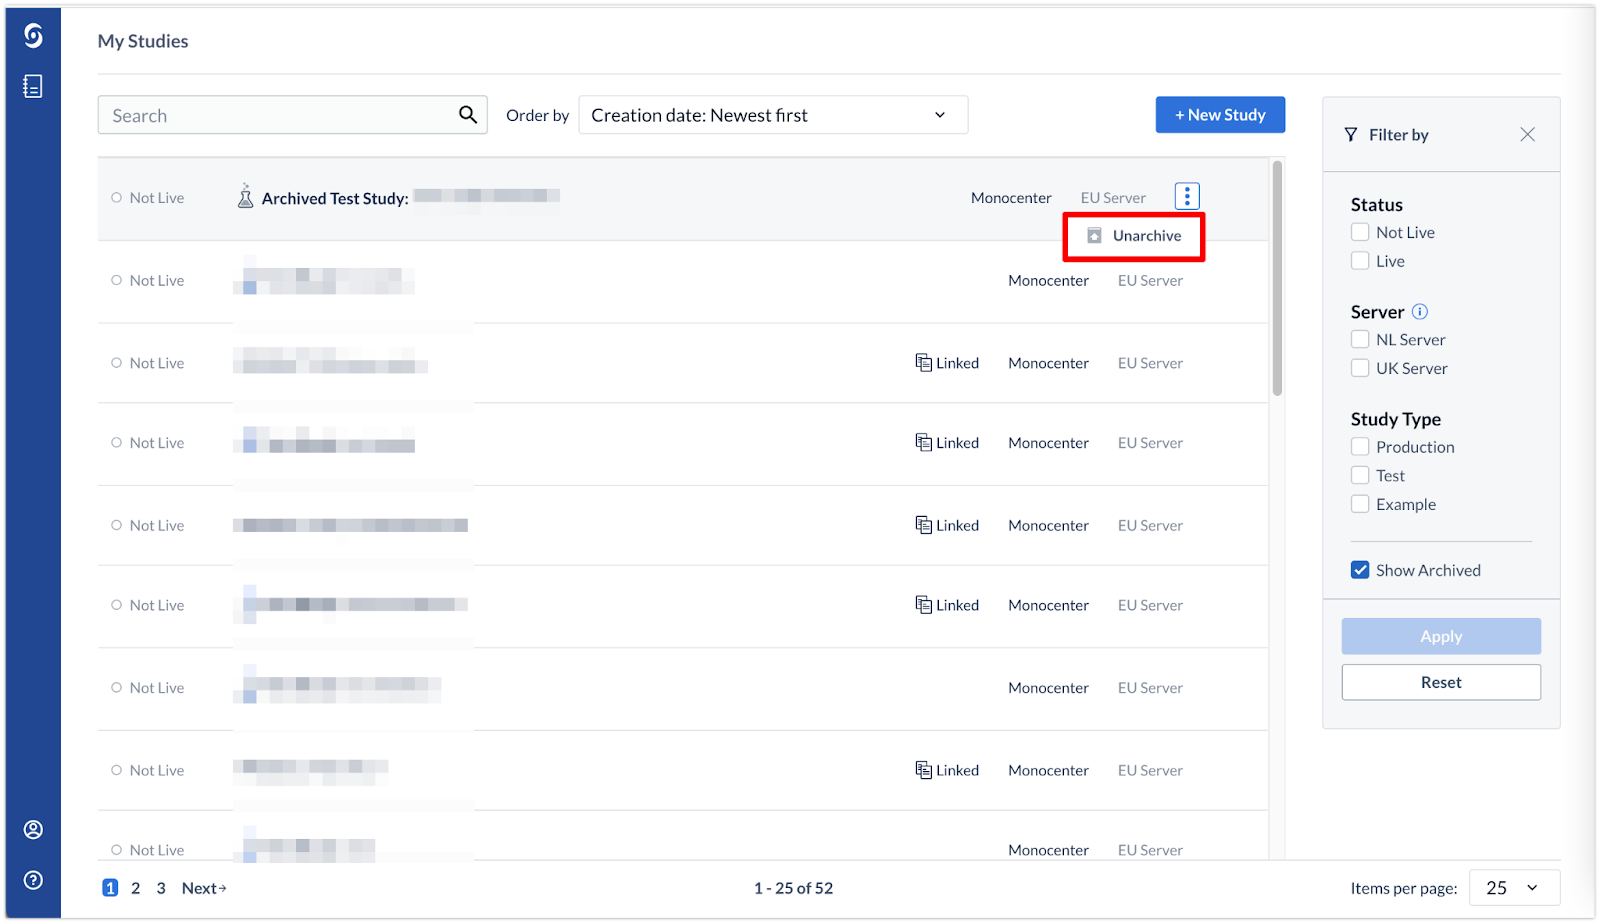Close the Filter by panel

(1527, 134)
